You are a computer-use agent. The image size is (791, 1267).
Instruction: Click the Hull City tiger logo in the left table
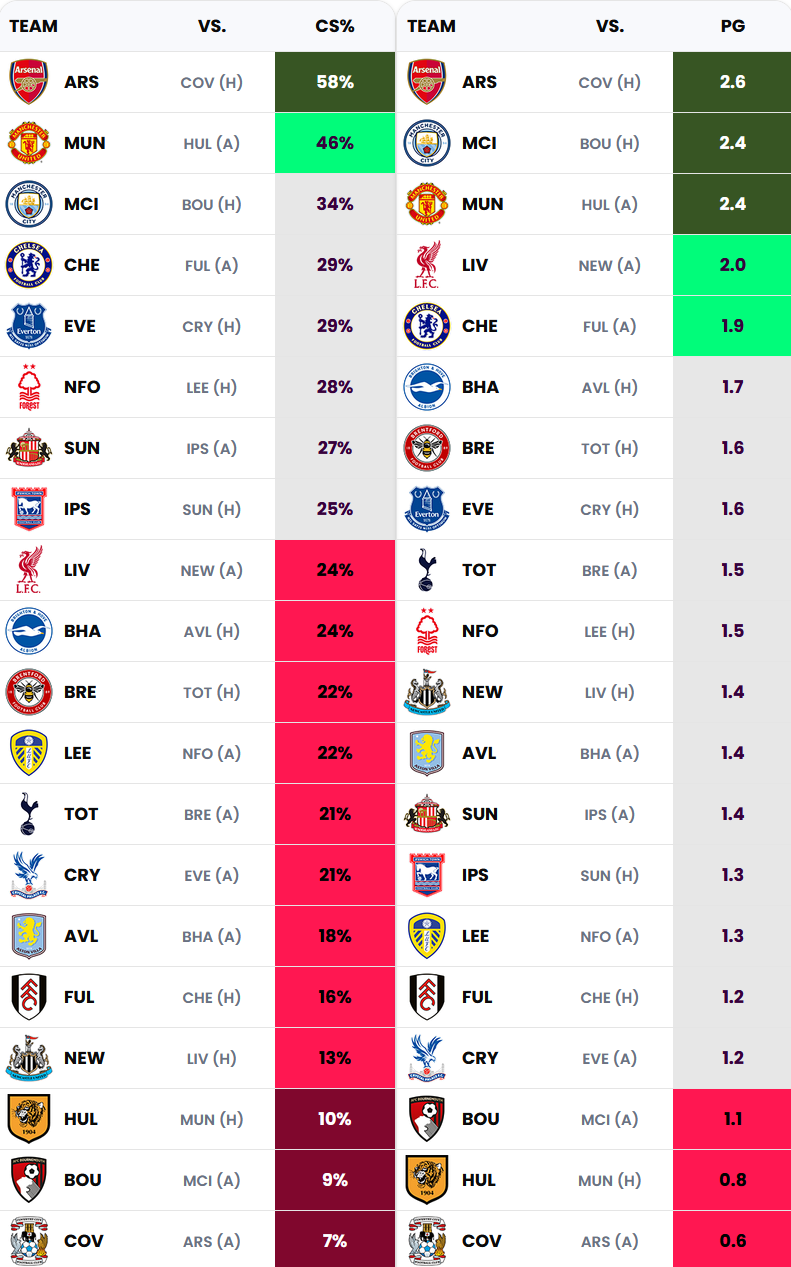pyautogui.click(x=29, y=1119)
